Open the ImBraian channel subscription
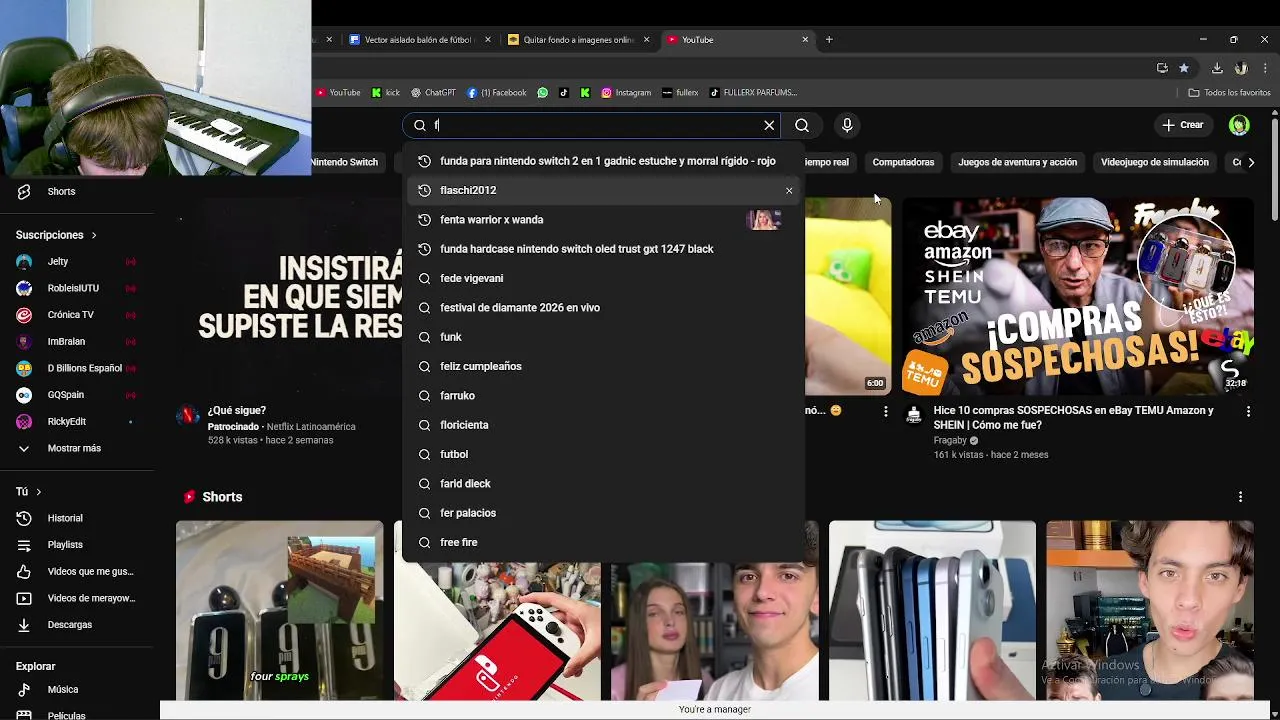Screen dimensions: 1280x720 pyautogui.click(x=77, y=341)
